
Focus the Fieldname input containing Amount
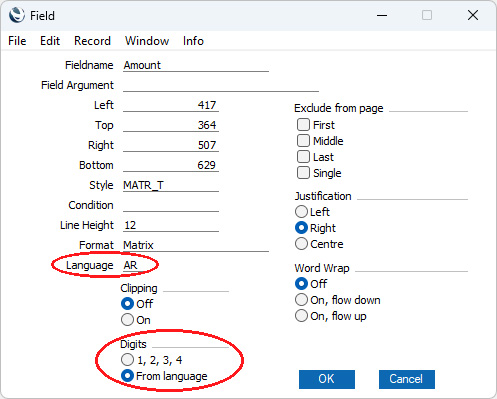[196, 65]
